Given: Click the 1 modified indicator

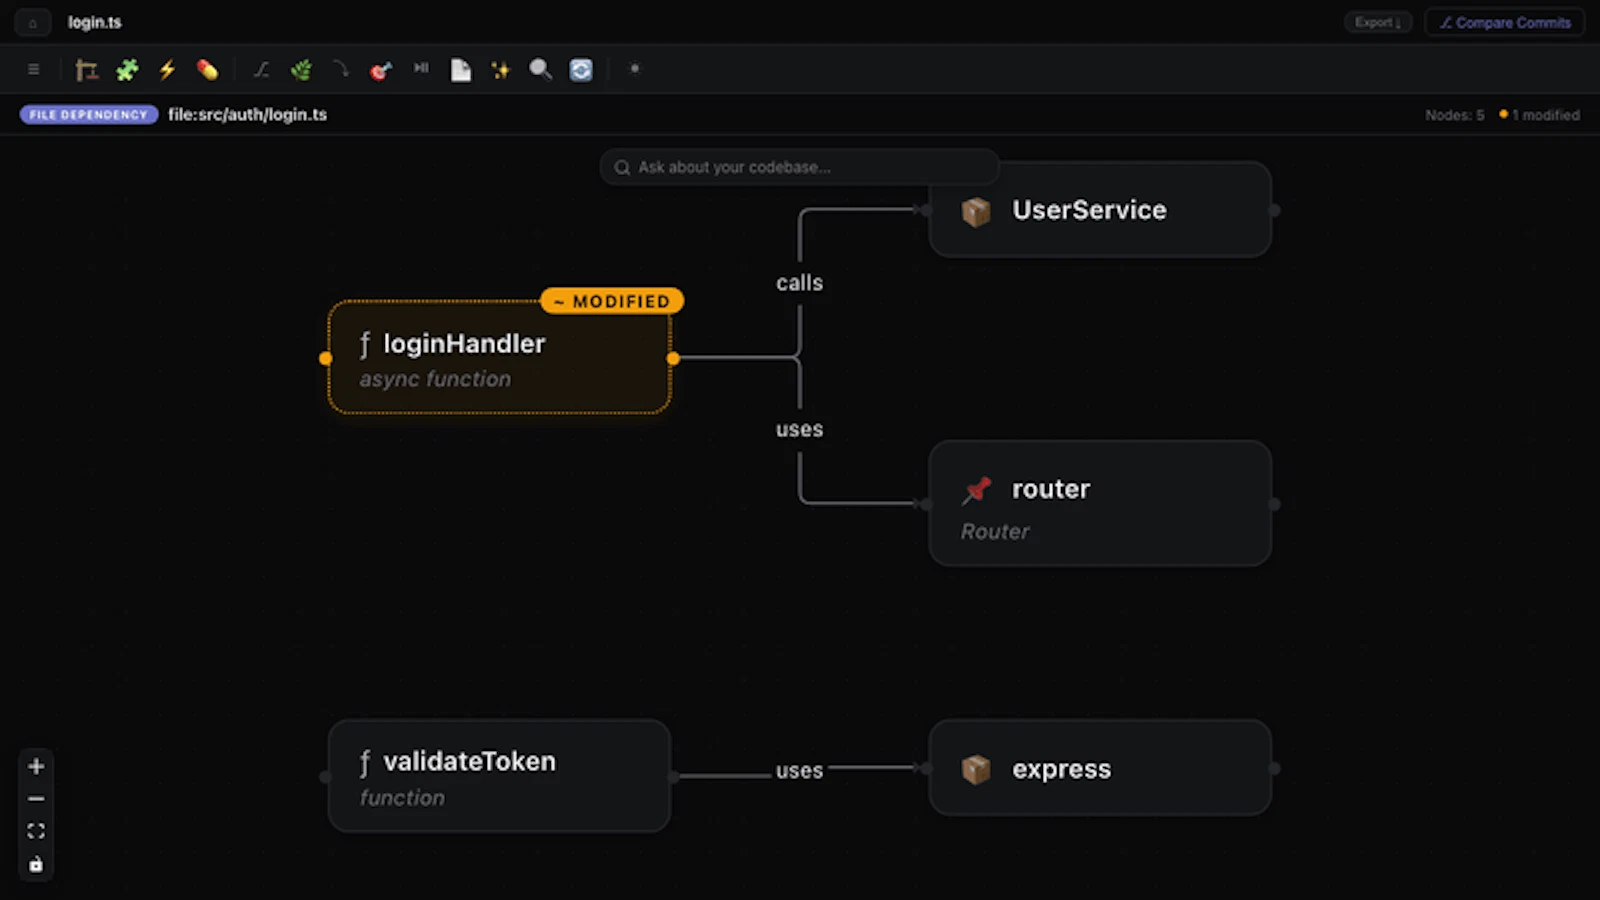Looking at the screenshot, I should [1540, 115].
